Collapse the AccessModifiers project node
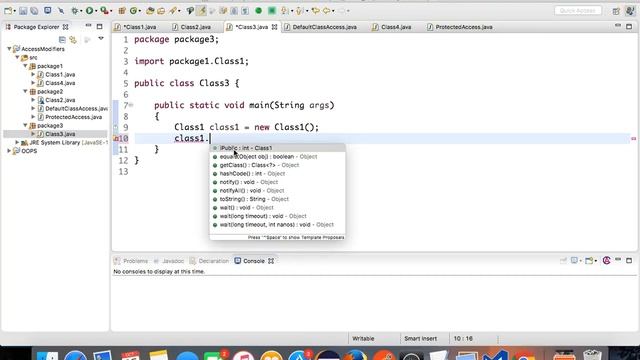The width and height of the screenshot is (640, 360). pyautogui.click(x=9, y=49)
